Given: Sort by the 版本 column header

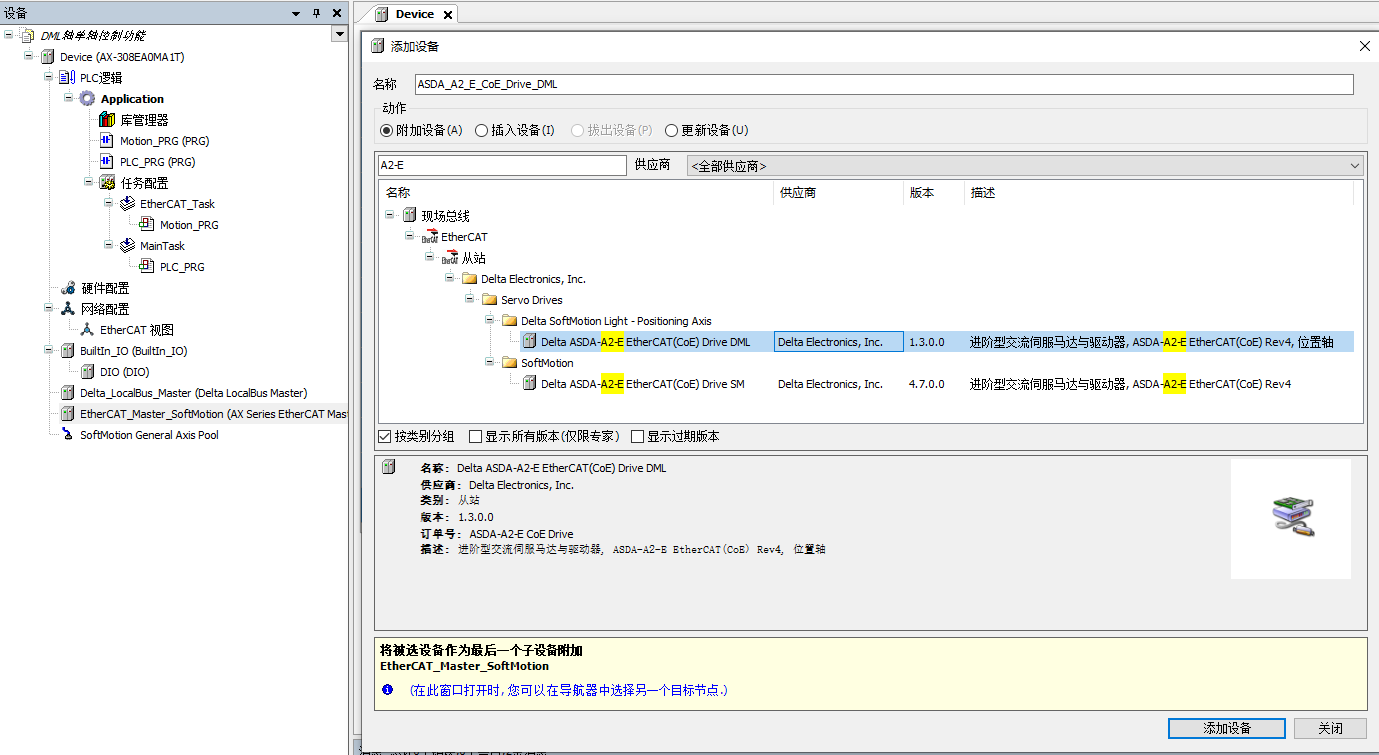Looking at the screenshot, I should 934,193.
